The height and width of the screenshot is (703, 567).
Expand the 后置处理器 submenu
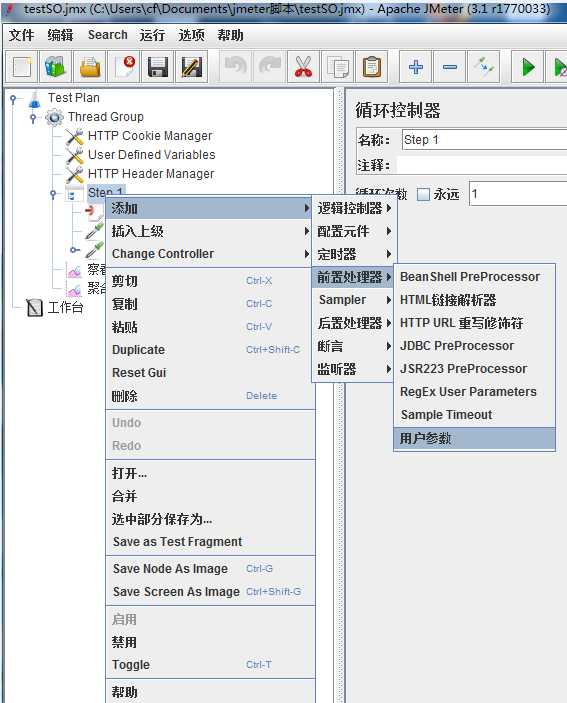coord(355,323)
